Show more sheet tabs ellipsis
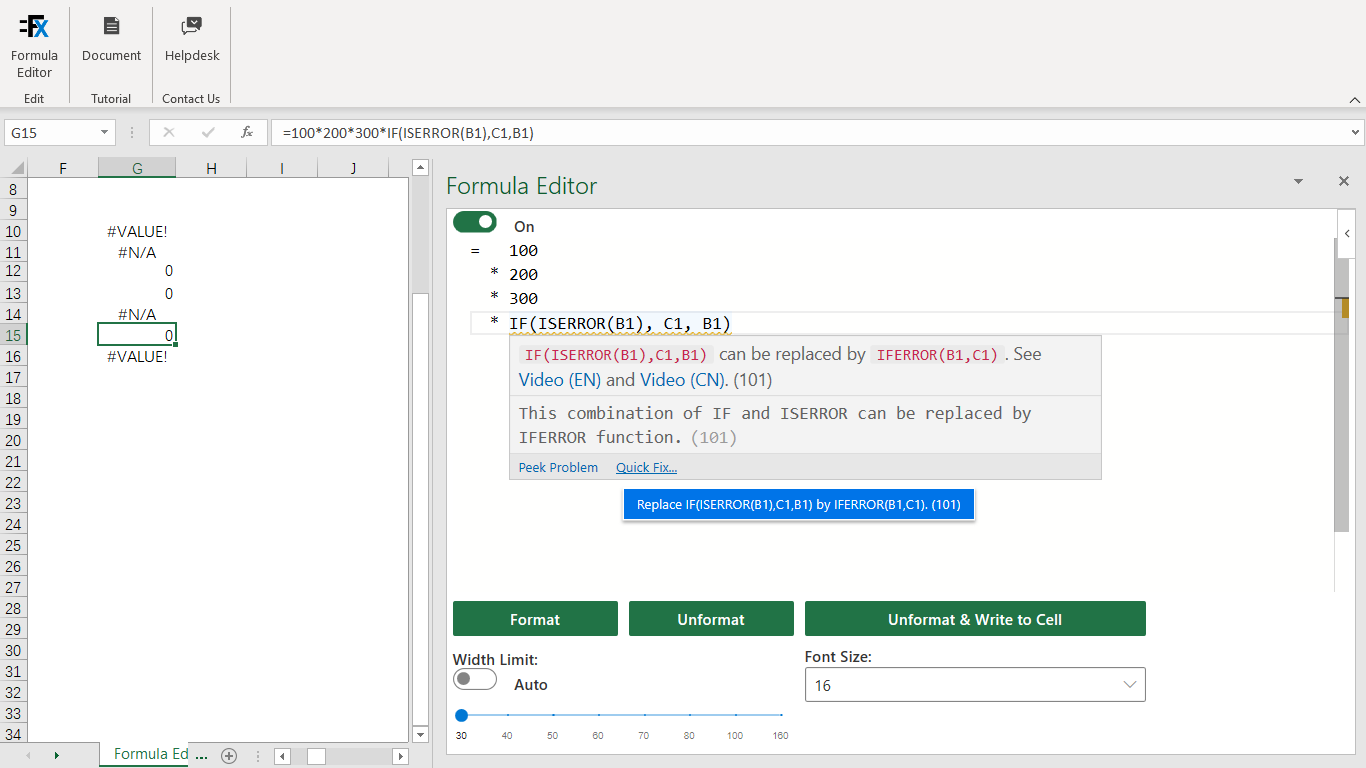Image resolution: width=1366 pixels, height=768 pixels. pyautogui.click(x=201, y=756)
